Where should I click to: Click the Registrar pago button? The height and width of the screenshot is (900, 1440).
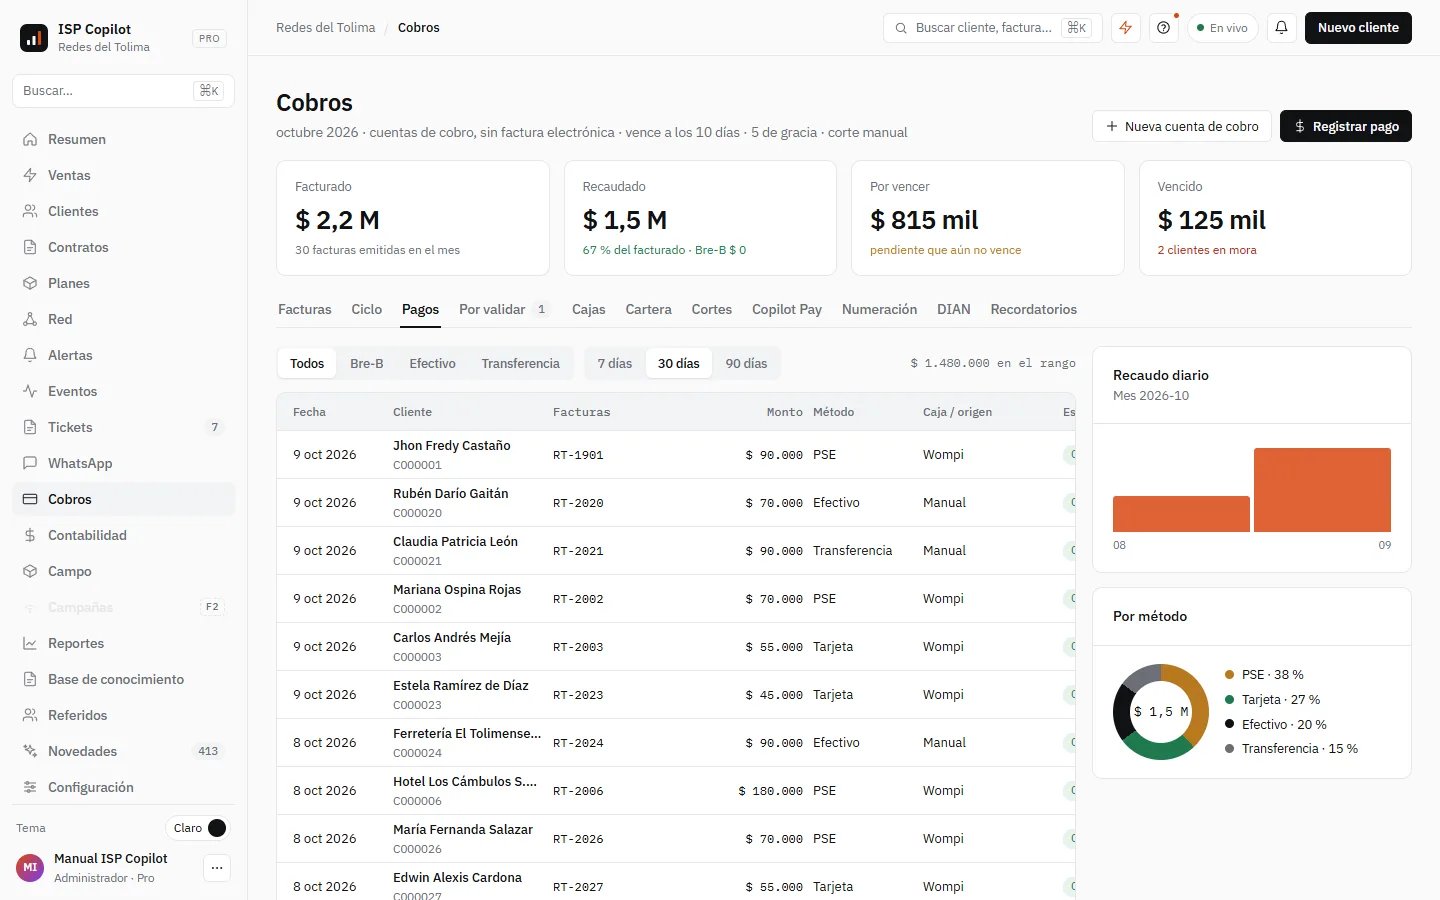[x=1346, y=126]
